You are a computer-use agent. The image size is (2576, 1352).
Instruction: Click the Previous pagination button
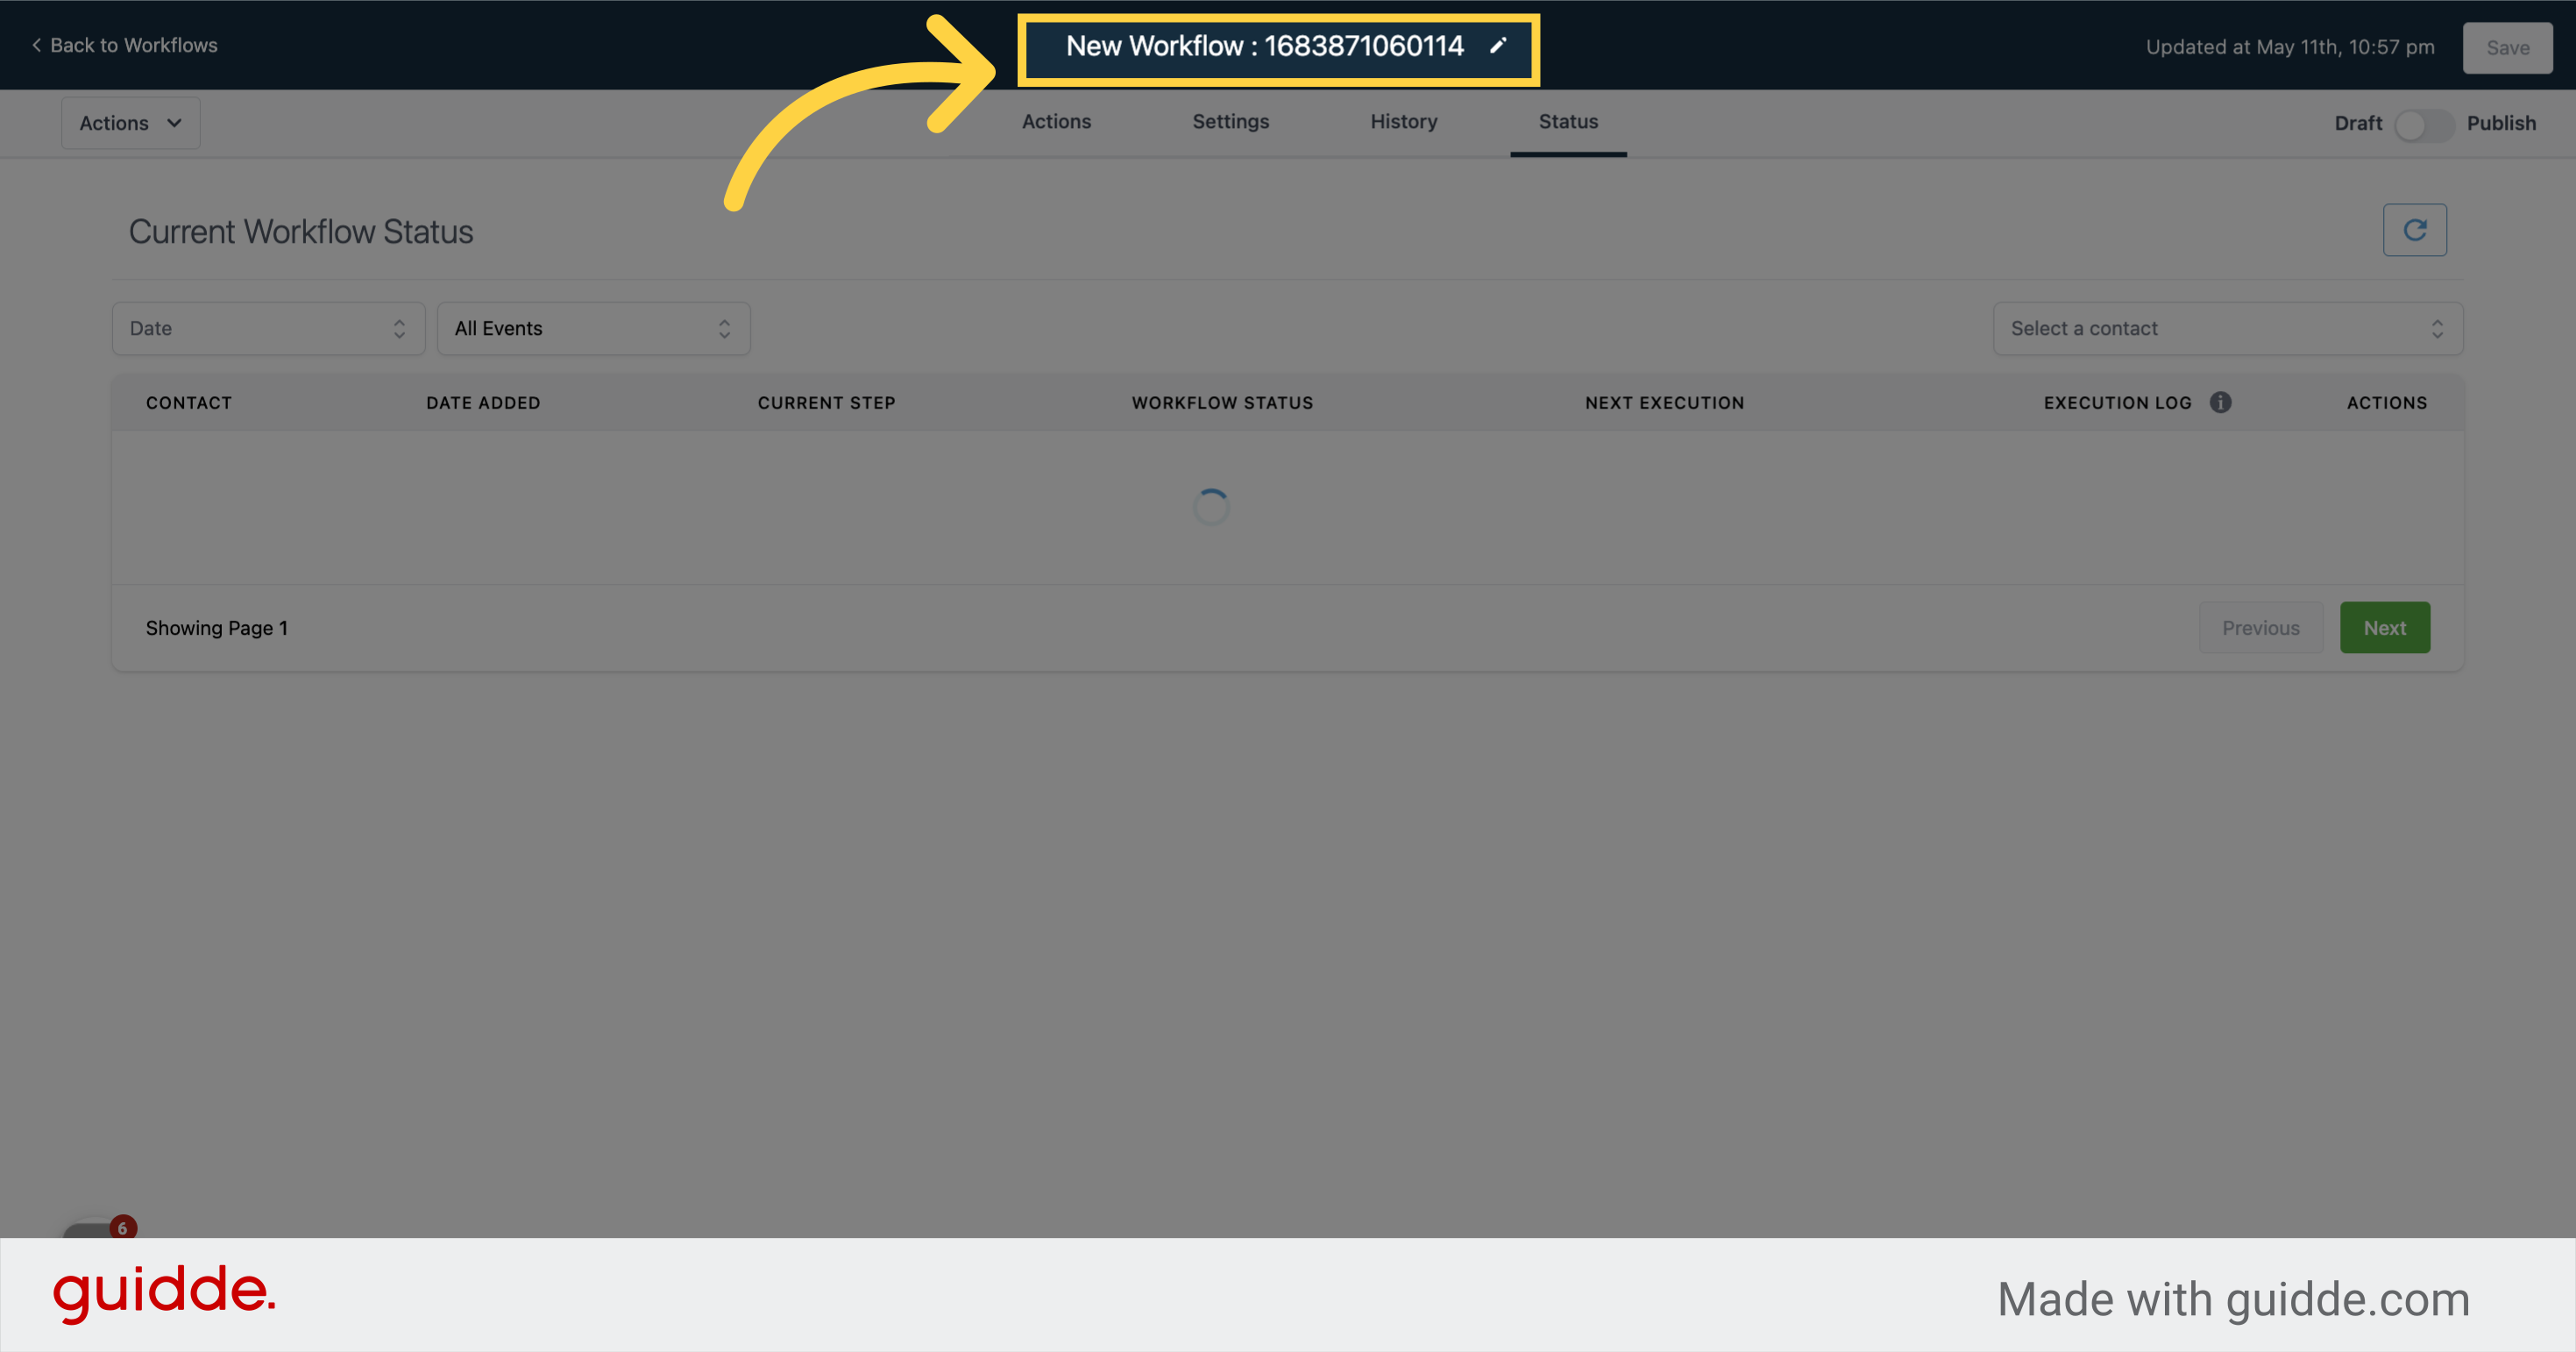point(2261,627)
